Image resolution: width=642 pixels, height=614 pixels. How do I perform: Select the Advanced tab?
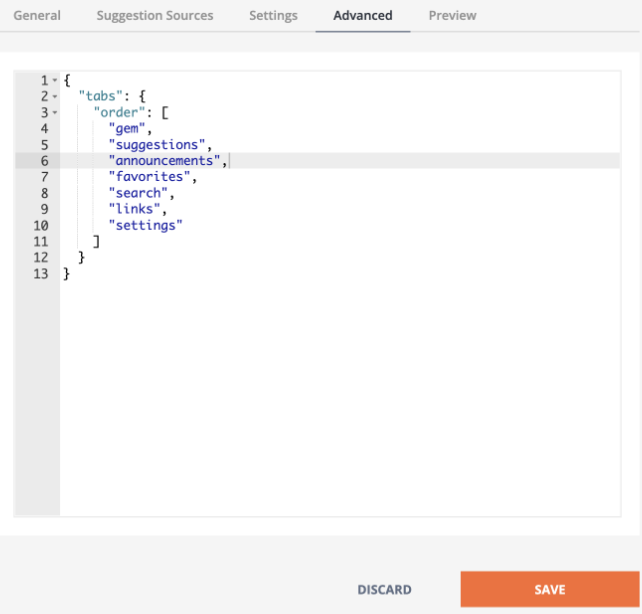click(363, 16)
